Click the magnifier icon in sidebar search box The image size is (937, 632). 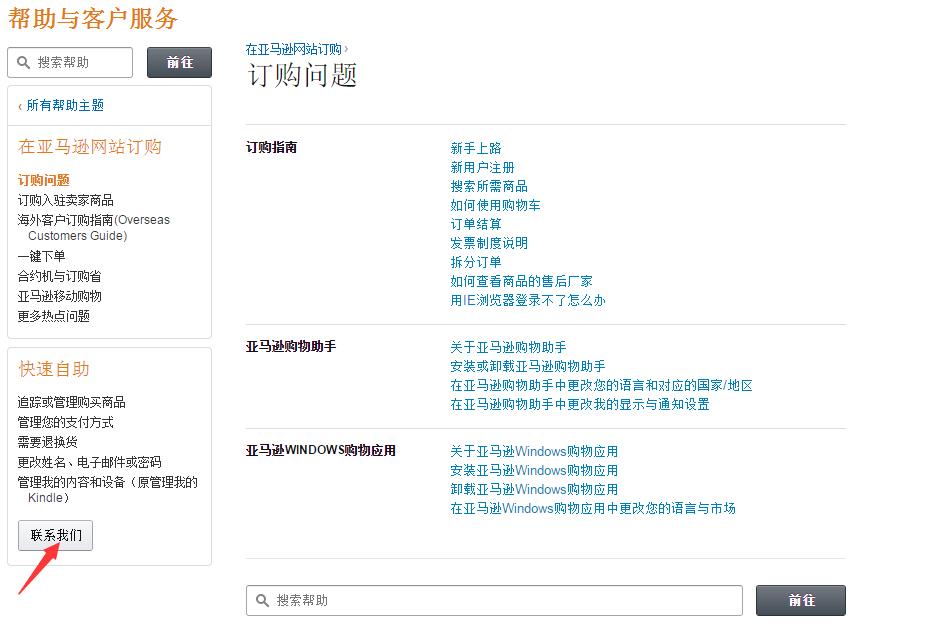tap(23, 62)
